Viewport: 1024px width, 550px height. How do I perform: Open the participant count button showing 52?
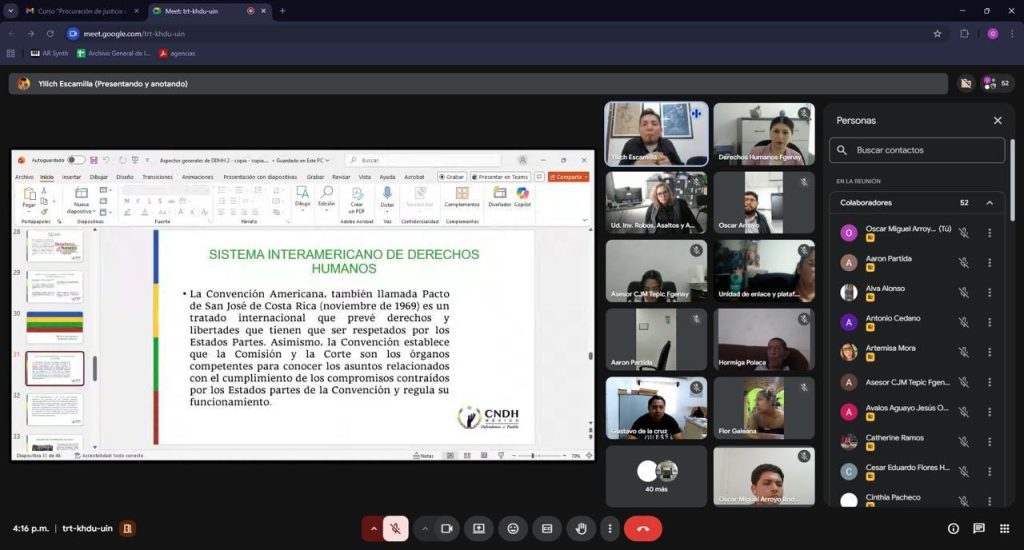pyautogui.click(x=996, y=84)
